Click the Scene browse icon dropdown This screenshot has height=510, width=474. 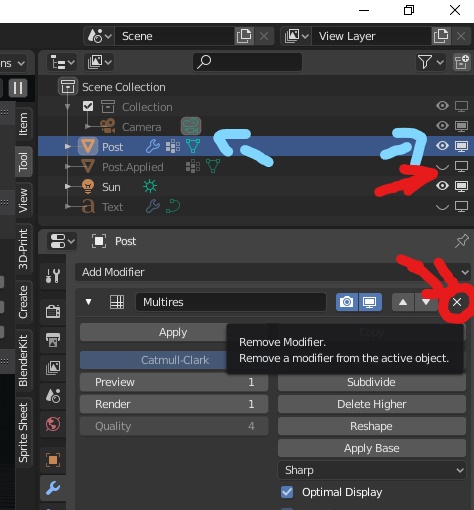click(x=99, y=36)
